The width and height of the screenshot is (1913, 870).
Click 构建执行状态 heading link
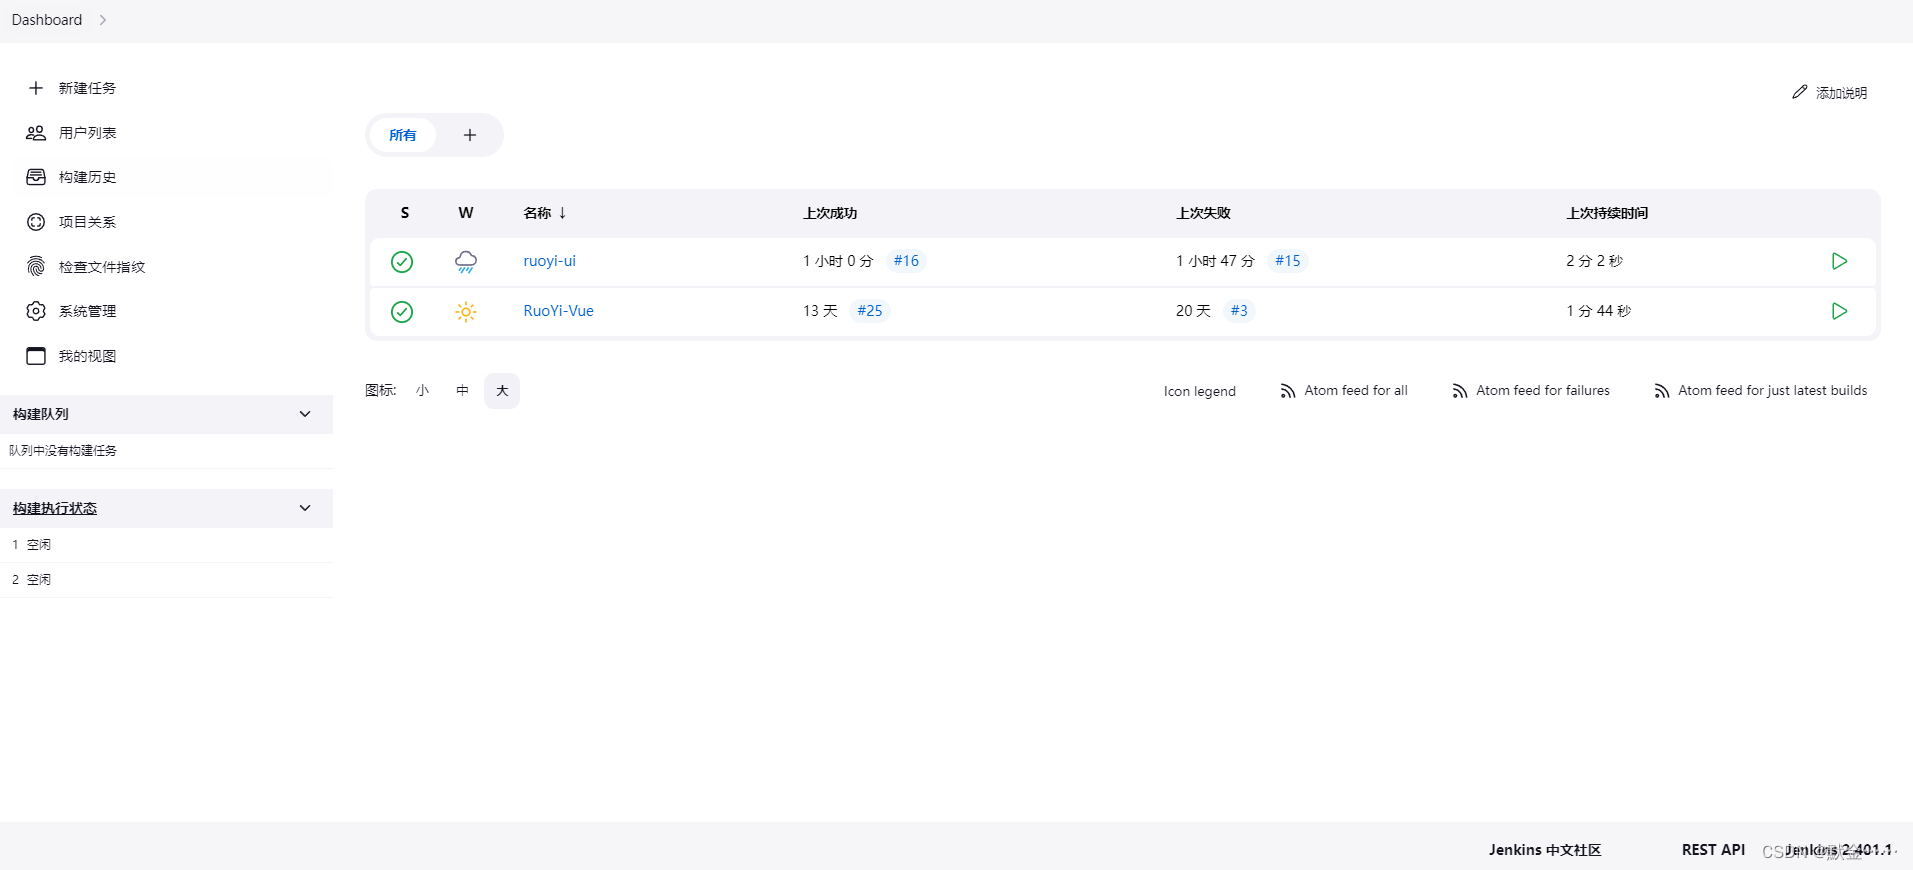[x=55, y=508]
